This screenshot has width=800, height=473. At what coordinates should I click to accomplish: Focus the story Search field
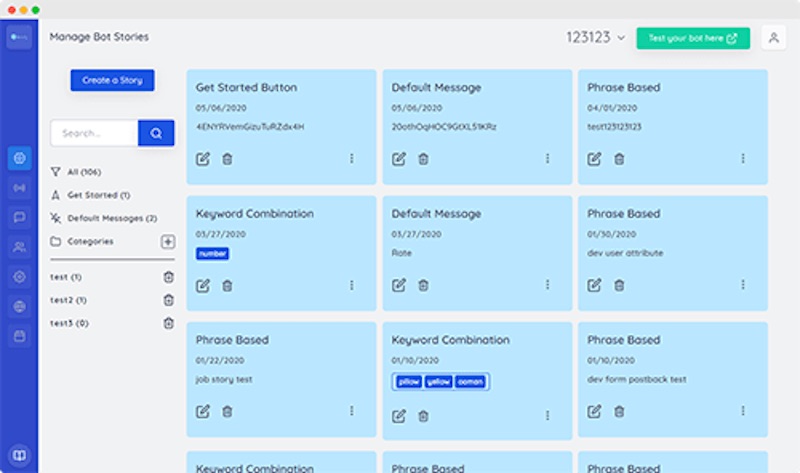coord(94,133)
